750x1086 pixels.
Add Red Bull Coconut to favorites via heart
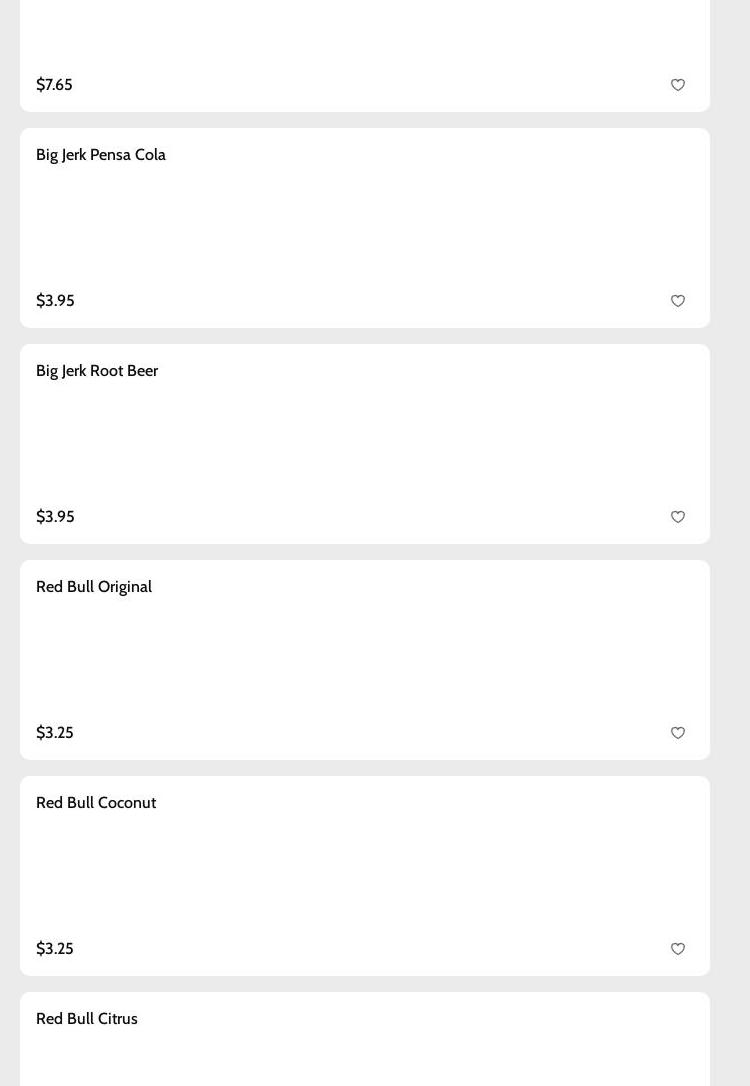[x=678, y=949]
